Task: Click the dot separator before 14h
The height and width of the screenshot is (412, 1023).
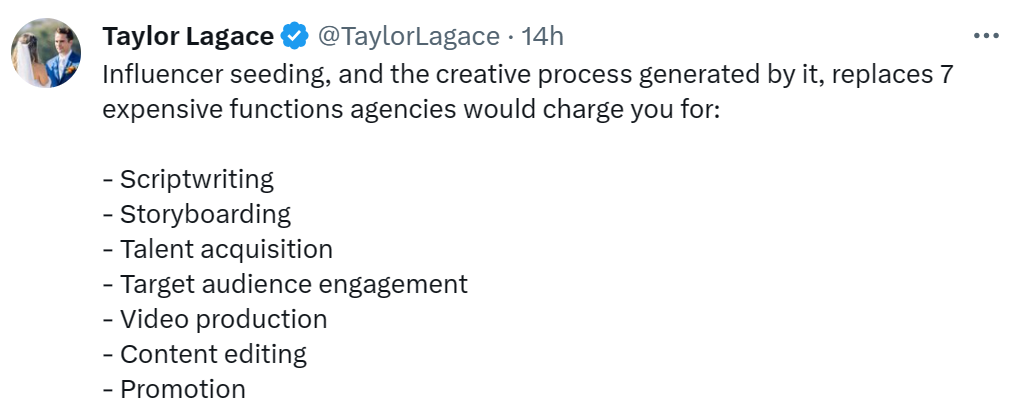Action: click(511, 37)
